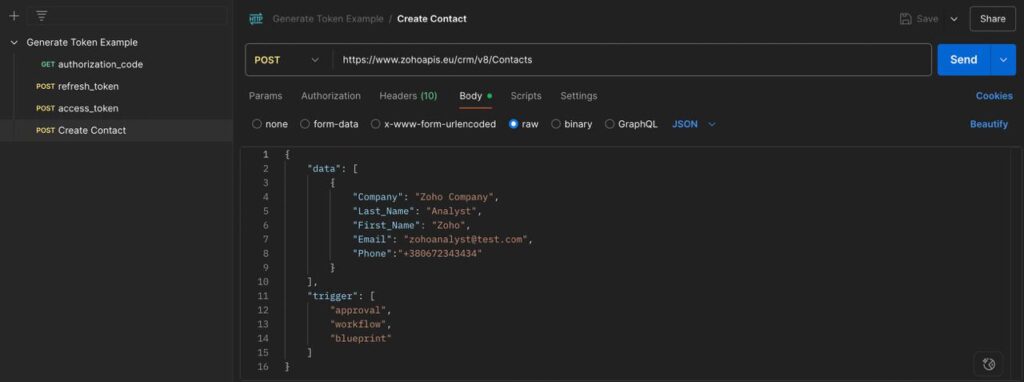
Task: Open the bottom-right cookie assistant icon
Action: pos(988,363)
